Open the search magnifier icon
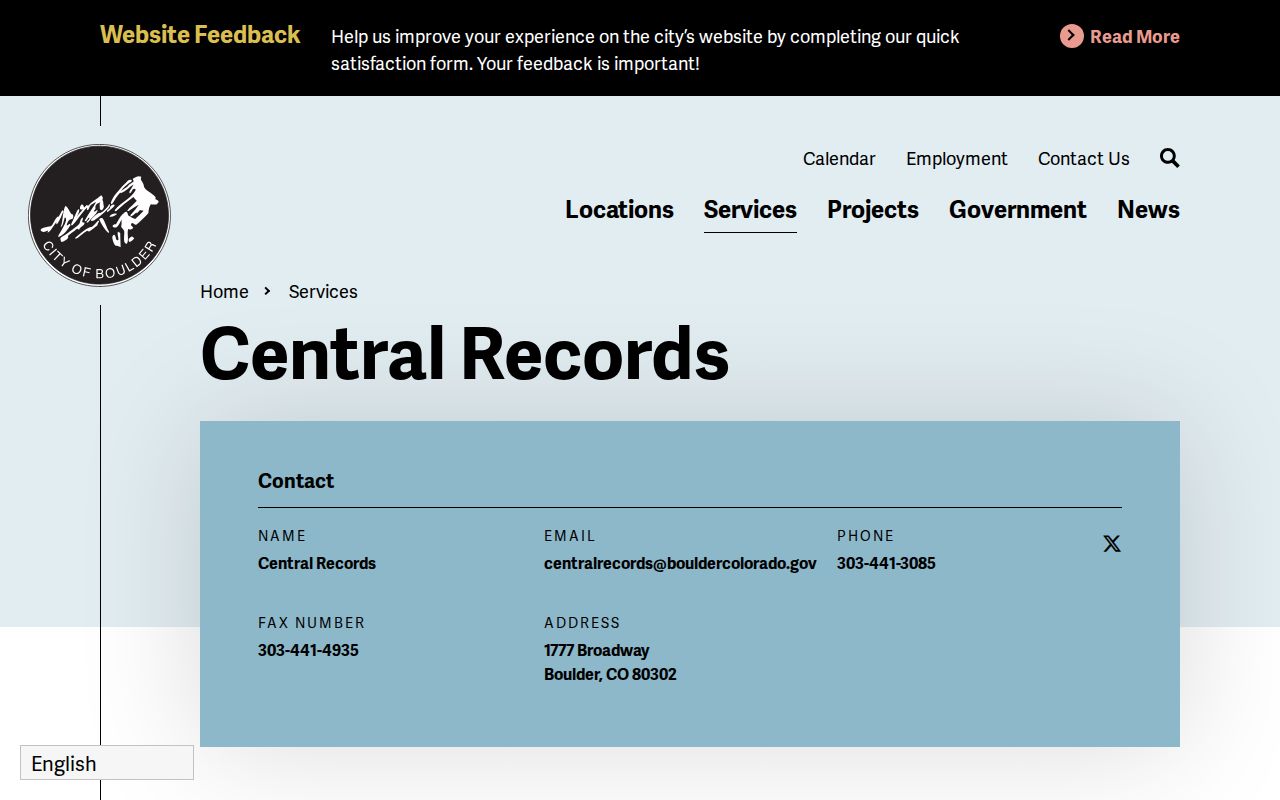The image size is (1280, 800). pyautogui.click(x=1169, y=158)
